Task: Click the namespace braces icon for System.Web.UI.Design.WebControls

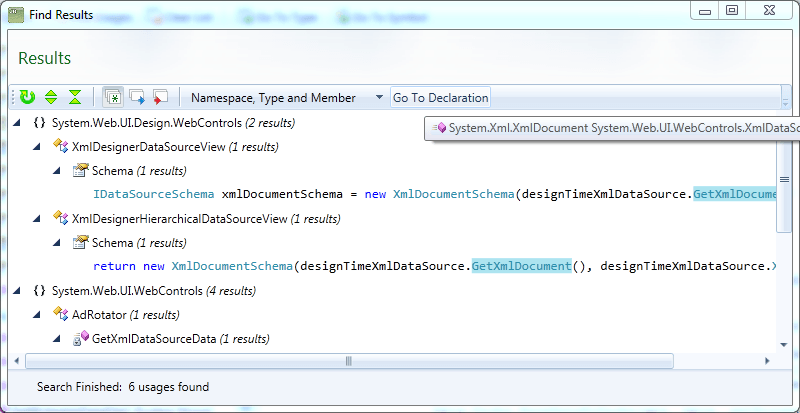Action: tap(40, 123)
